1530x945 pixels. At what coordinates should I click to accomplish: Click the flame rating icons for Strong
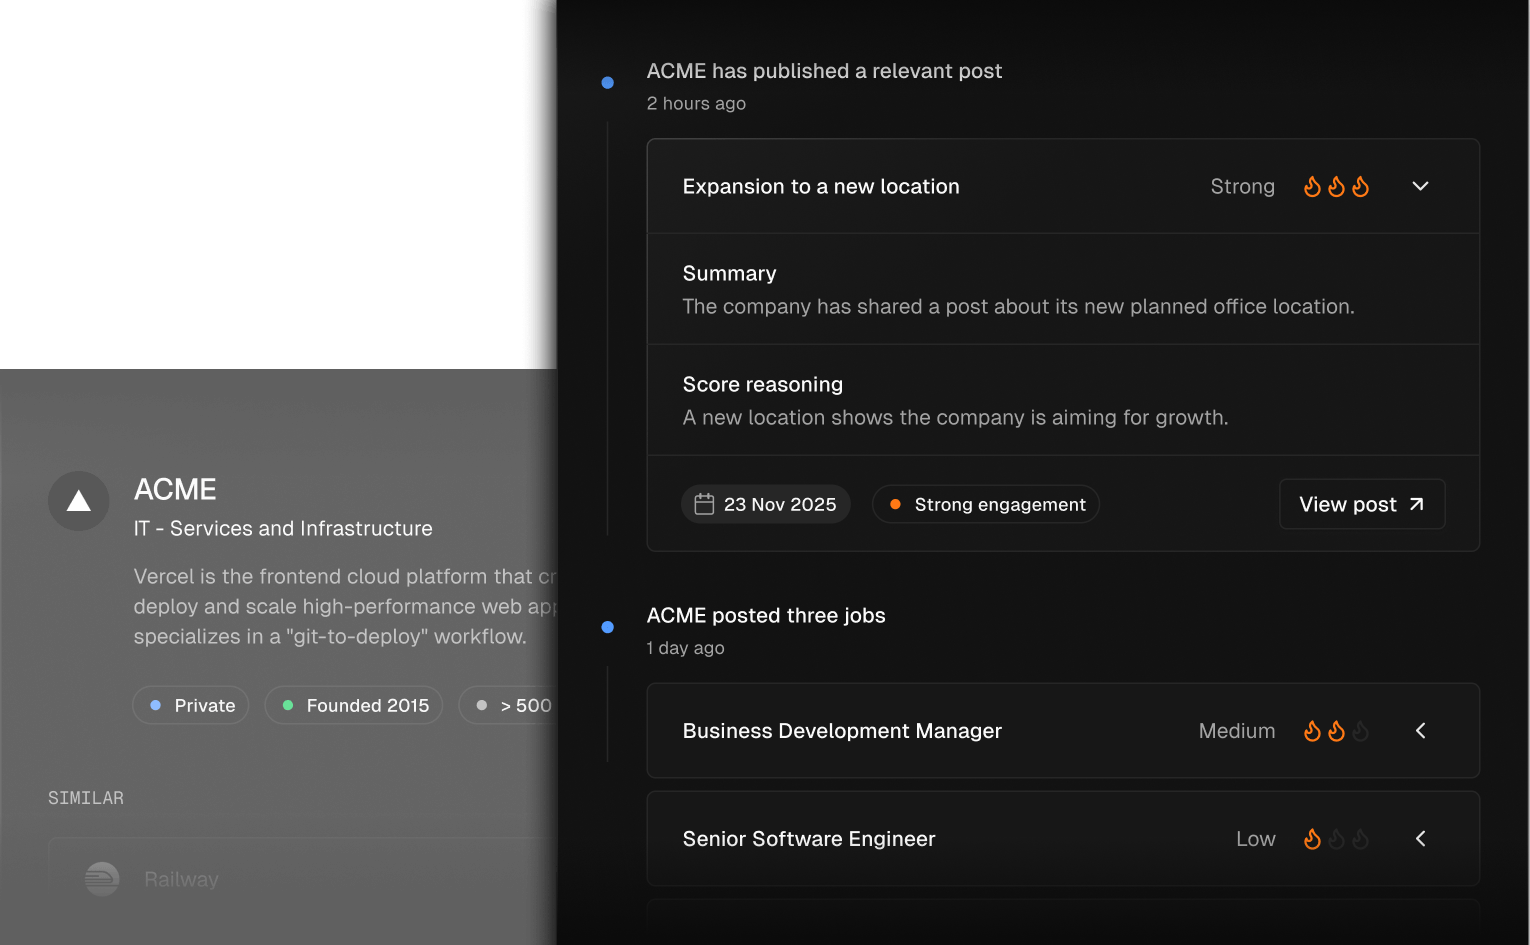(1336, 187)
